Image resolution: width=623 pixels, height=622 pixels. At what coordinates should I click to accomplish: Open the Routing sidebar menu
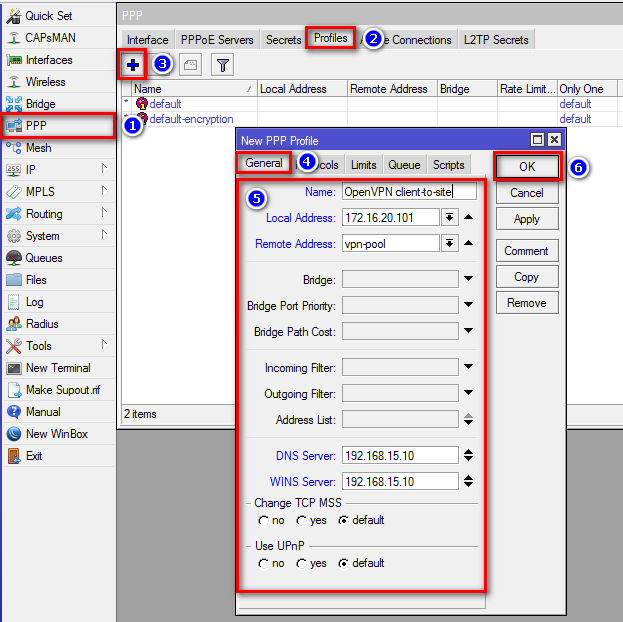click(x=59, y=214)
